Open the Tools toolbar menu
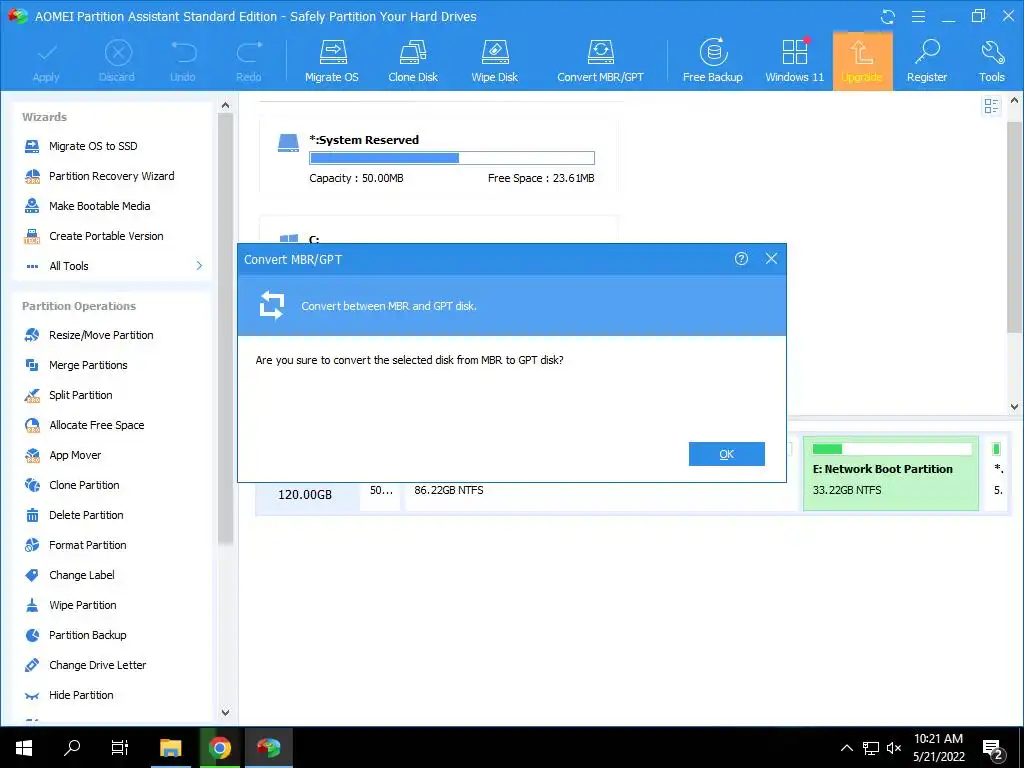This screenshot has height=768, width=1024. pos(991,61)
